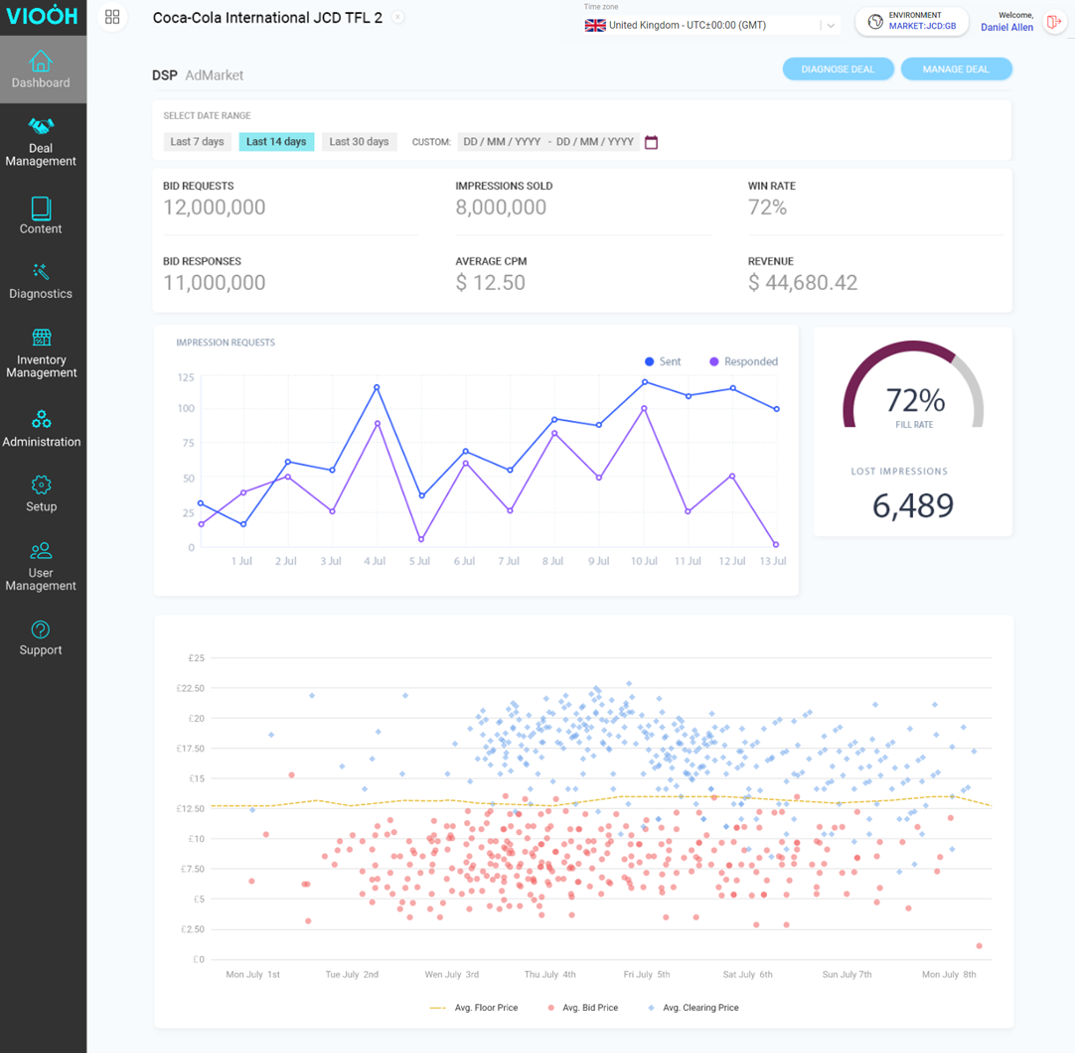
Task: Open Diagnostics magic wand icon
Action: click(x=41, y=272)
